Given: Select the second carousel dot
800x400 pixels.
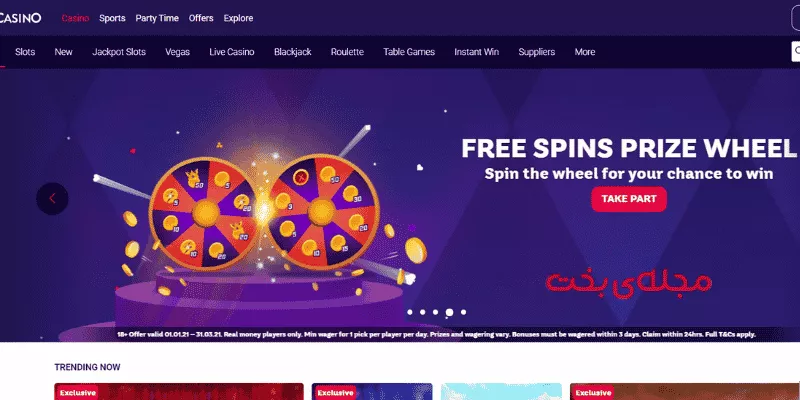Looking at the screenshot, I should (x=422, y=312).
